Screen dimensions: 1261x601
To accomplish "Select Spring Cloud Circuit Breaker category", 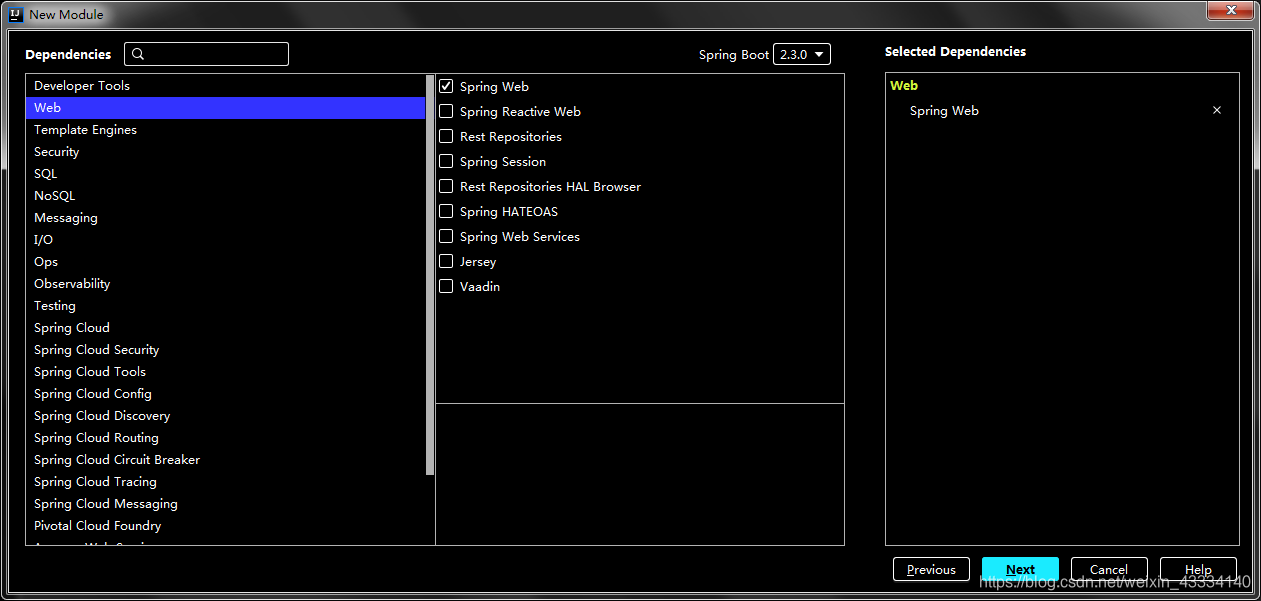I will tap(226, 460).
